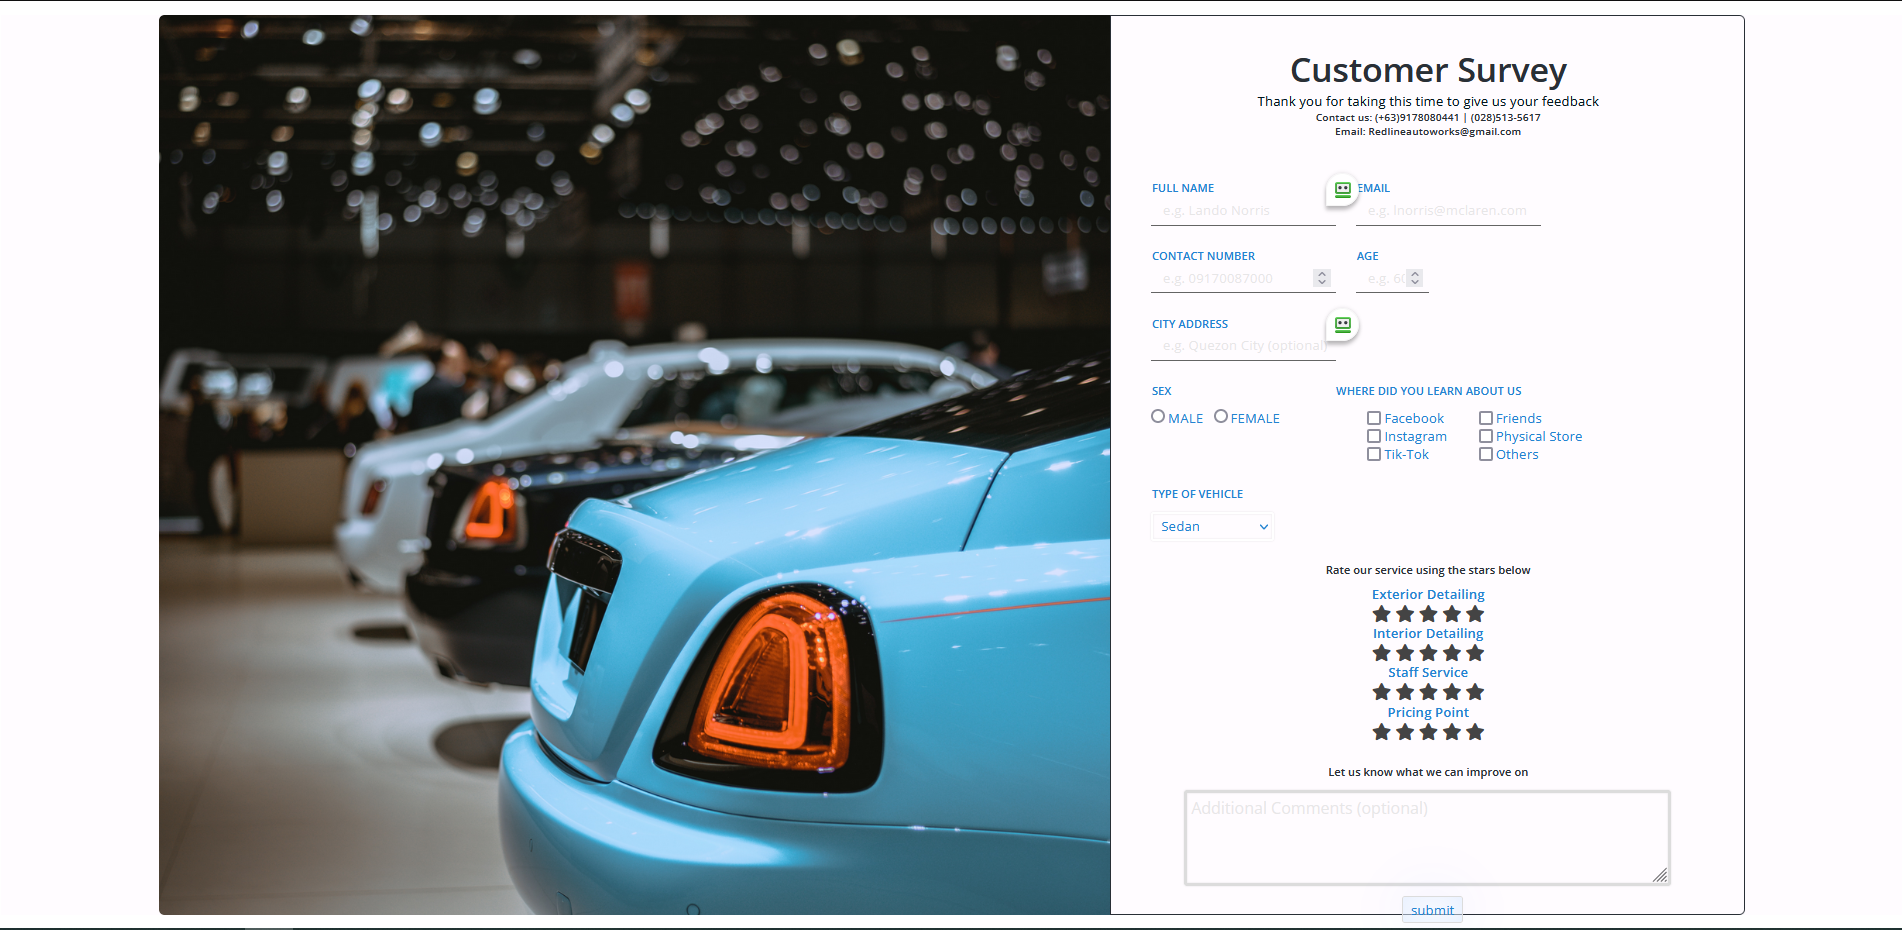Click the TYPE OF VEHICLE label
Viewport: 1902px width, 930px height.
click(x=1197, y=494)
